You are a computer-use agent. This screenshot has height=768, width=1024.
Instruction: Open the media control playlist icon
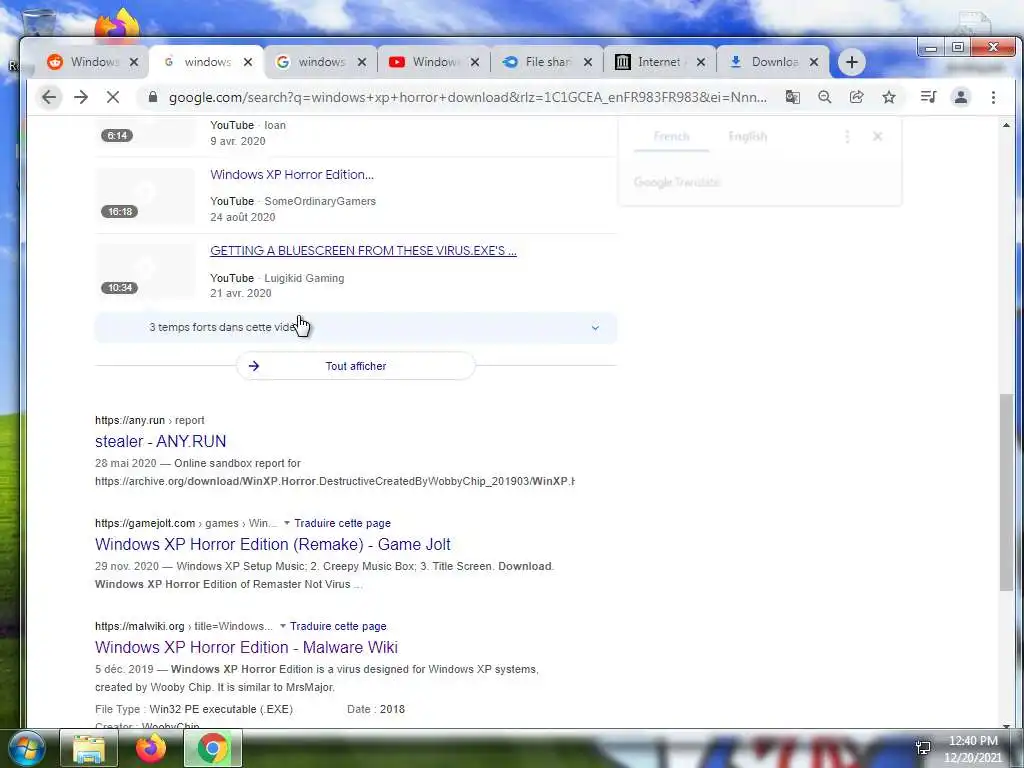[x=928, y=97]
